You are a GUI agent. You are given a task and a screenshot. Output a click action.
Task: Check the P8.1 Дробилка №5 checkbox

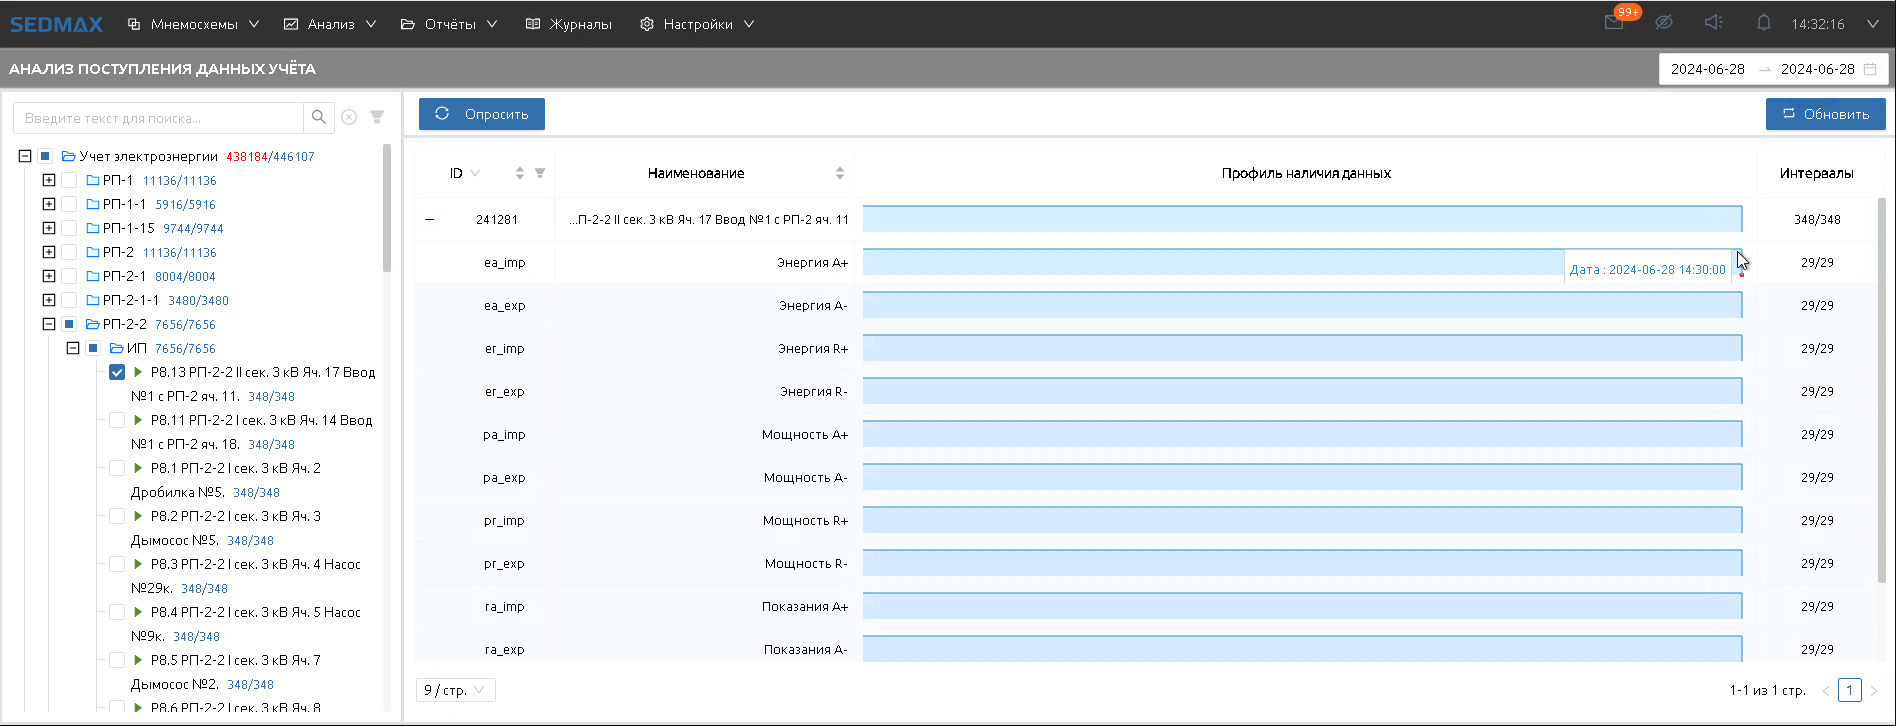click(117, 468)
